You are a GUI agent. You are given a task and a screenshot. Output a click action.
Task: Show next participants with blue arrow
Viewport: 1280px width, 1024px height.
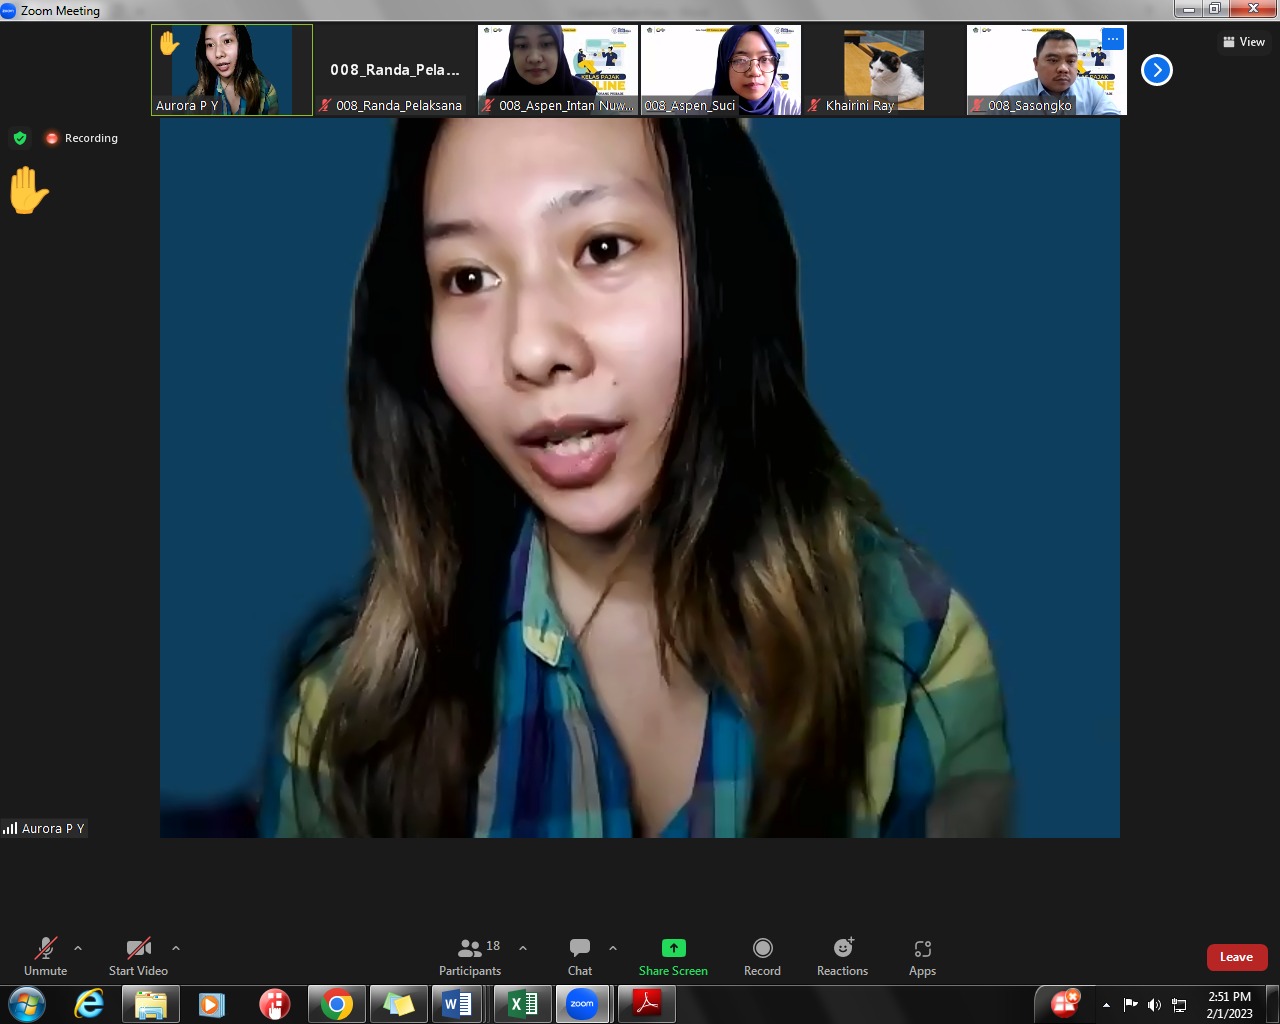pyautogui.click(x=1156, y=70)
